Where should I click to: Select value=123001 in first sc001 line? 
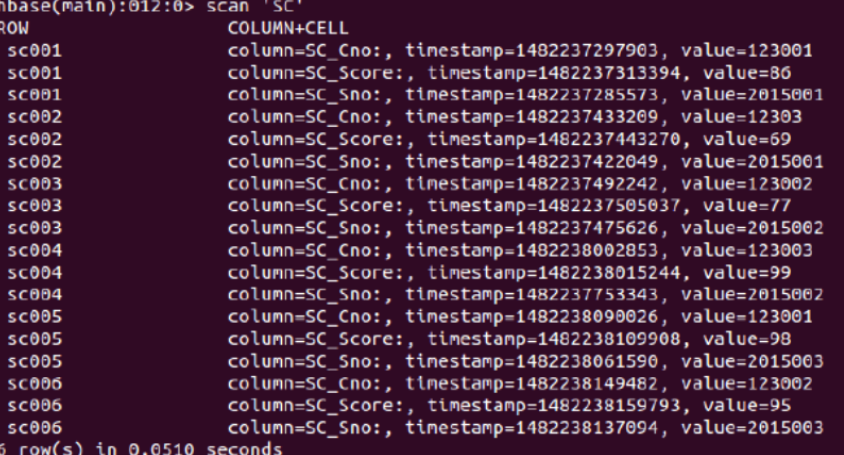pyautogui.click(x=747, y=51)
